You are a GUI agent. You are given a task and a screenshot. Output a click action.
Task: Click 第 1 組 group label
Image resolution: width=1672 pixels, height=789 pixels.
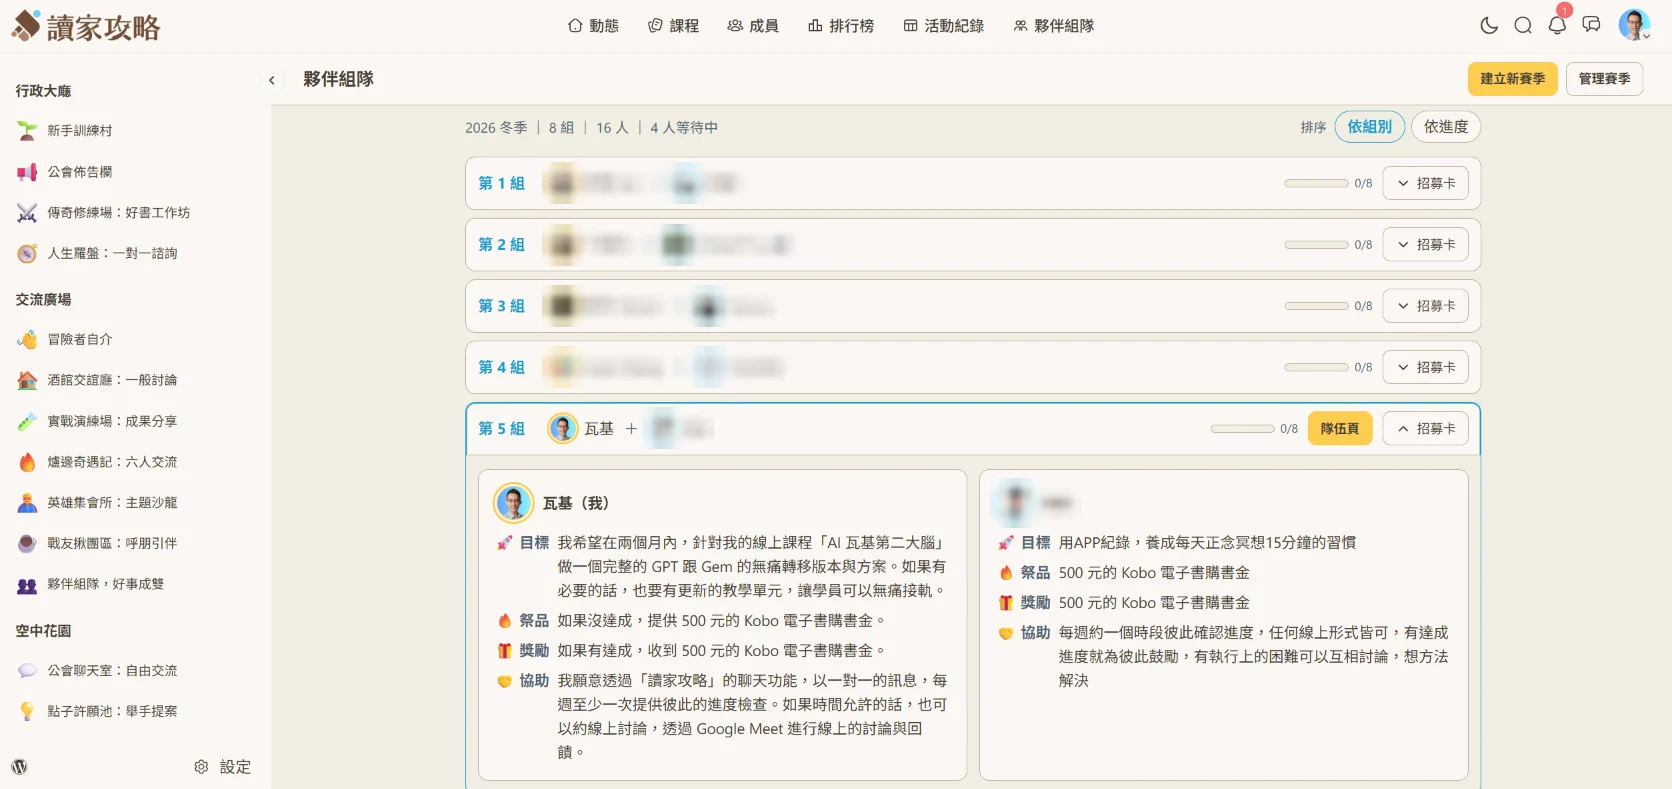(x=501, y=183)
